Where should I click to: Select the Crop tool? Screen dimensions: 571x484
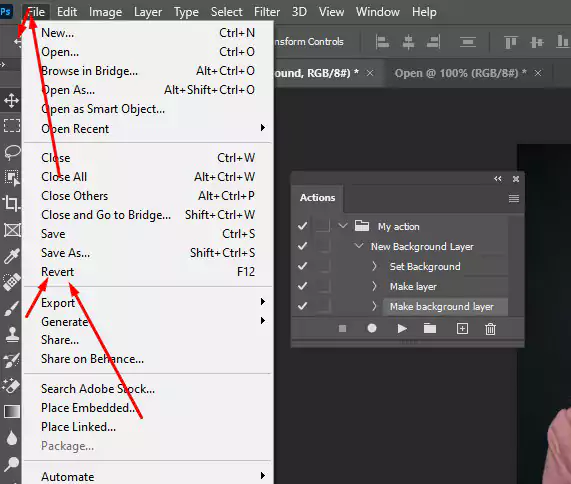[11, 203]
